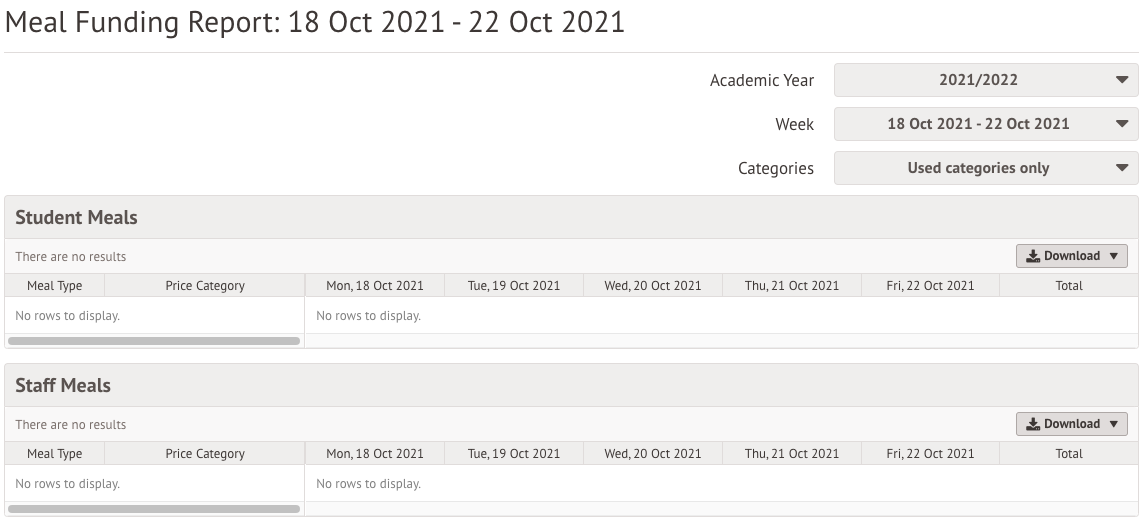Open the Academic Year 2021/2022 dropdown
The image size is (1143, 524).
pyautogui.click(x=986, y=80)
